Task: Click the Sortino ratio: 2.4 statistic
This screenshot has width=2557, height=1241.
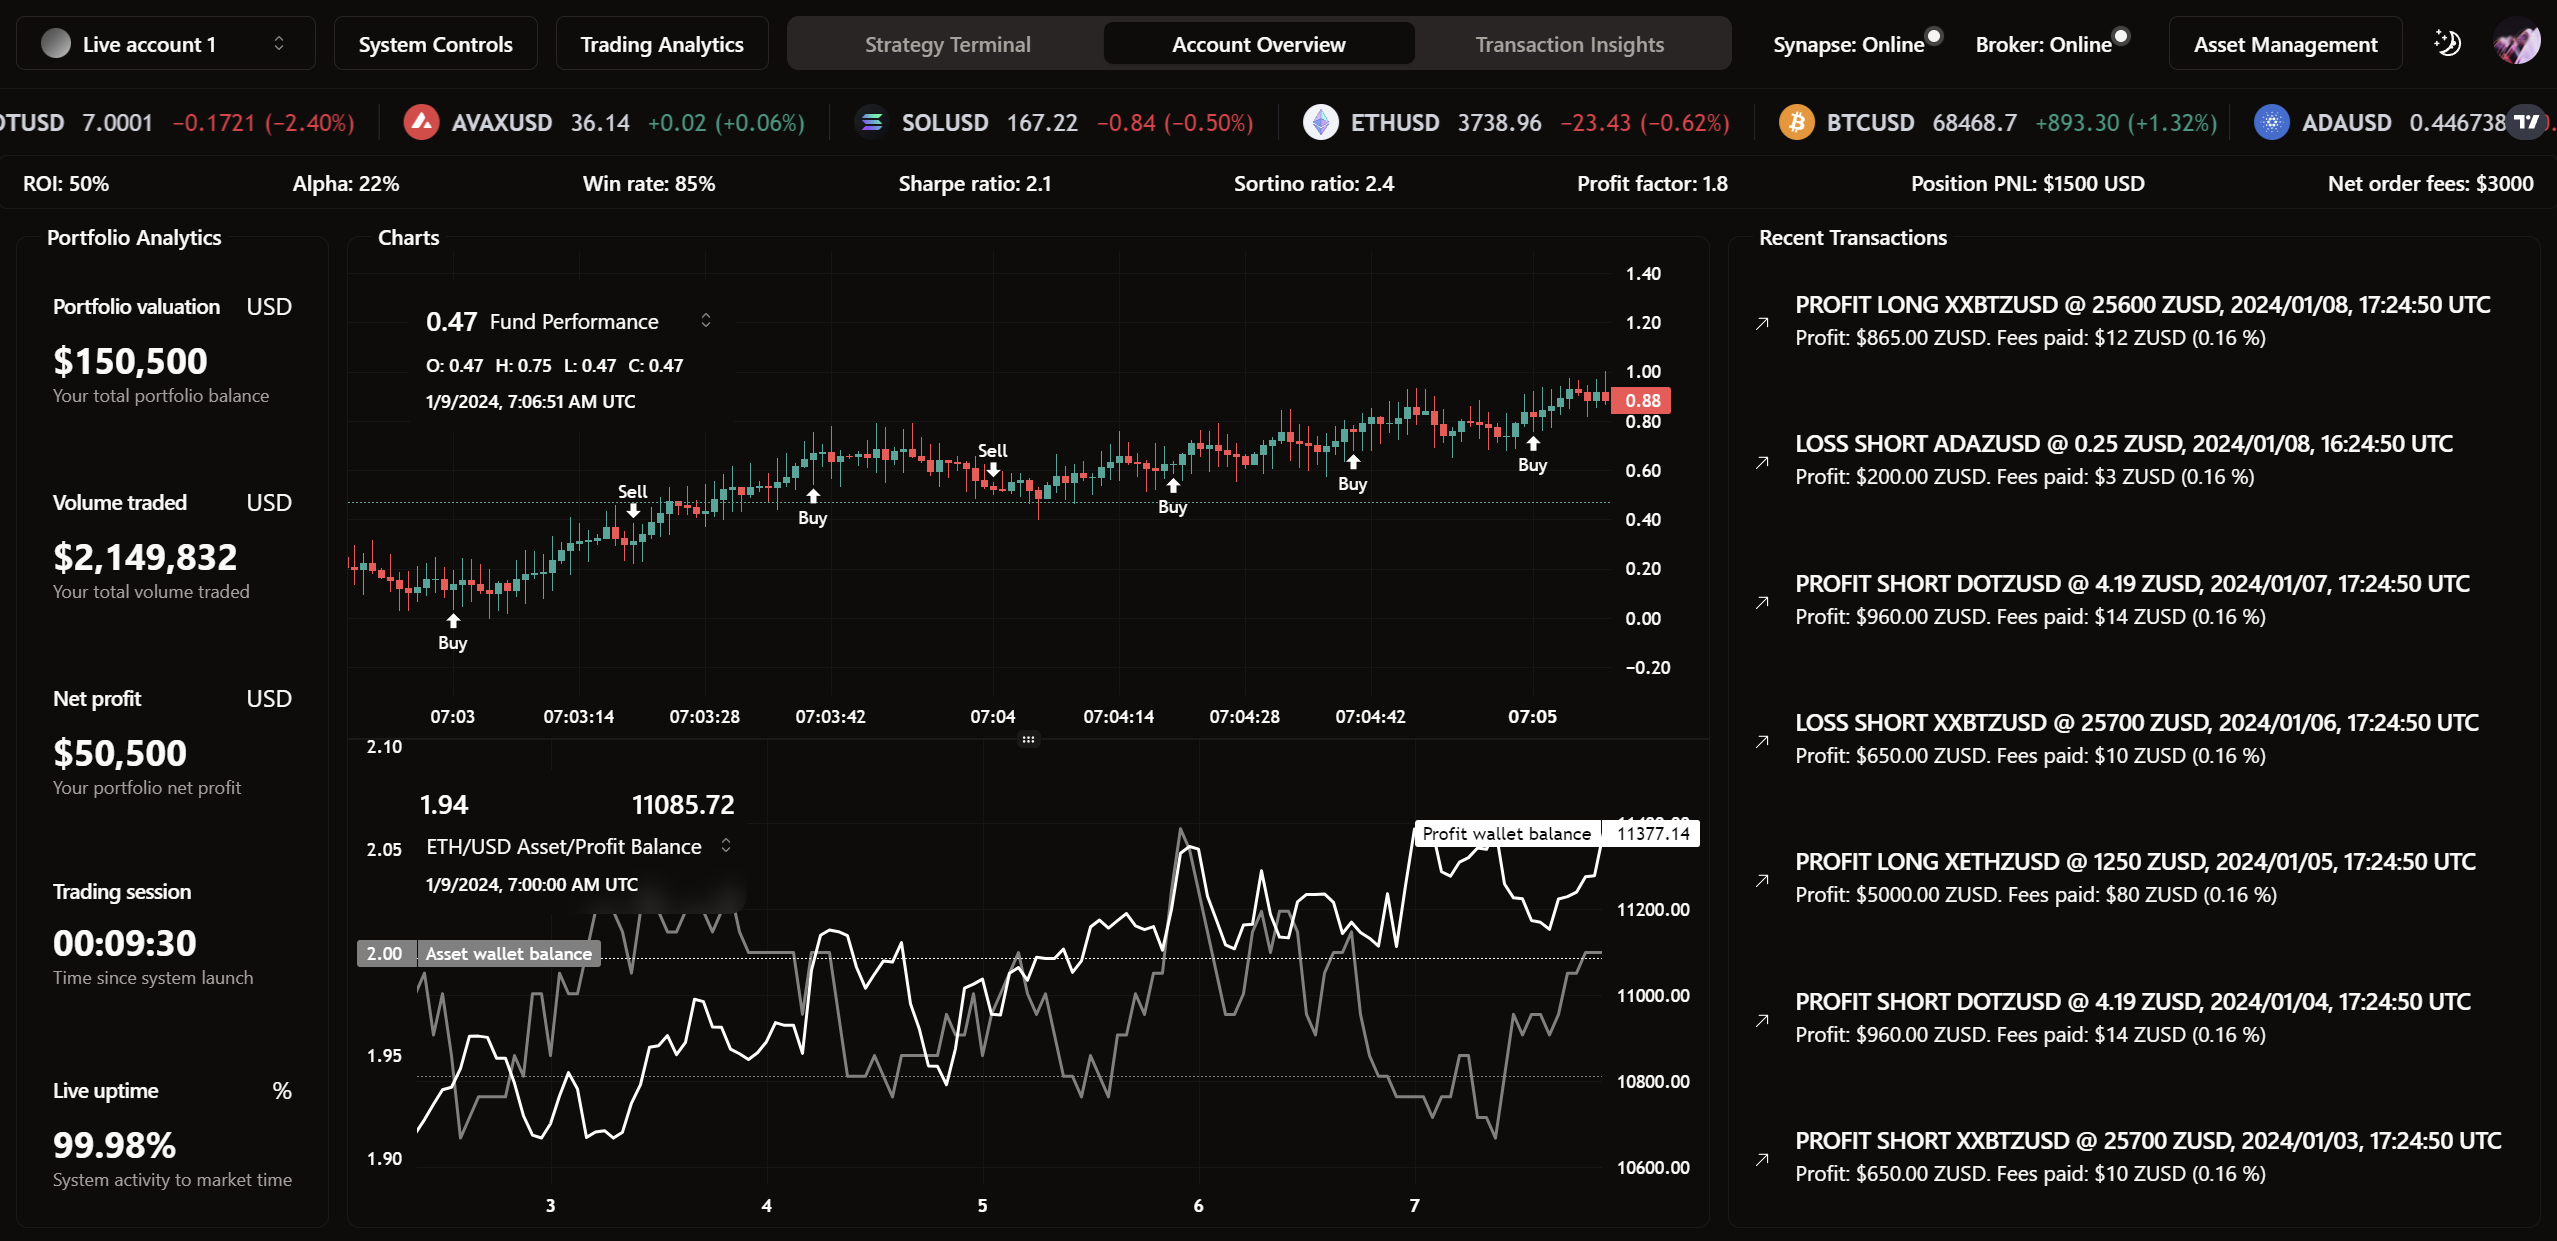Action: coord(1314,184)
